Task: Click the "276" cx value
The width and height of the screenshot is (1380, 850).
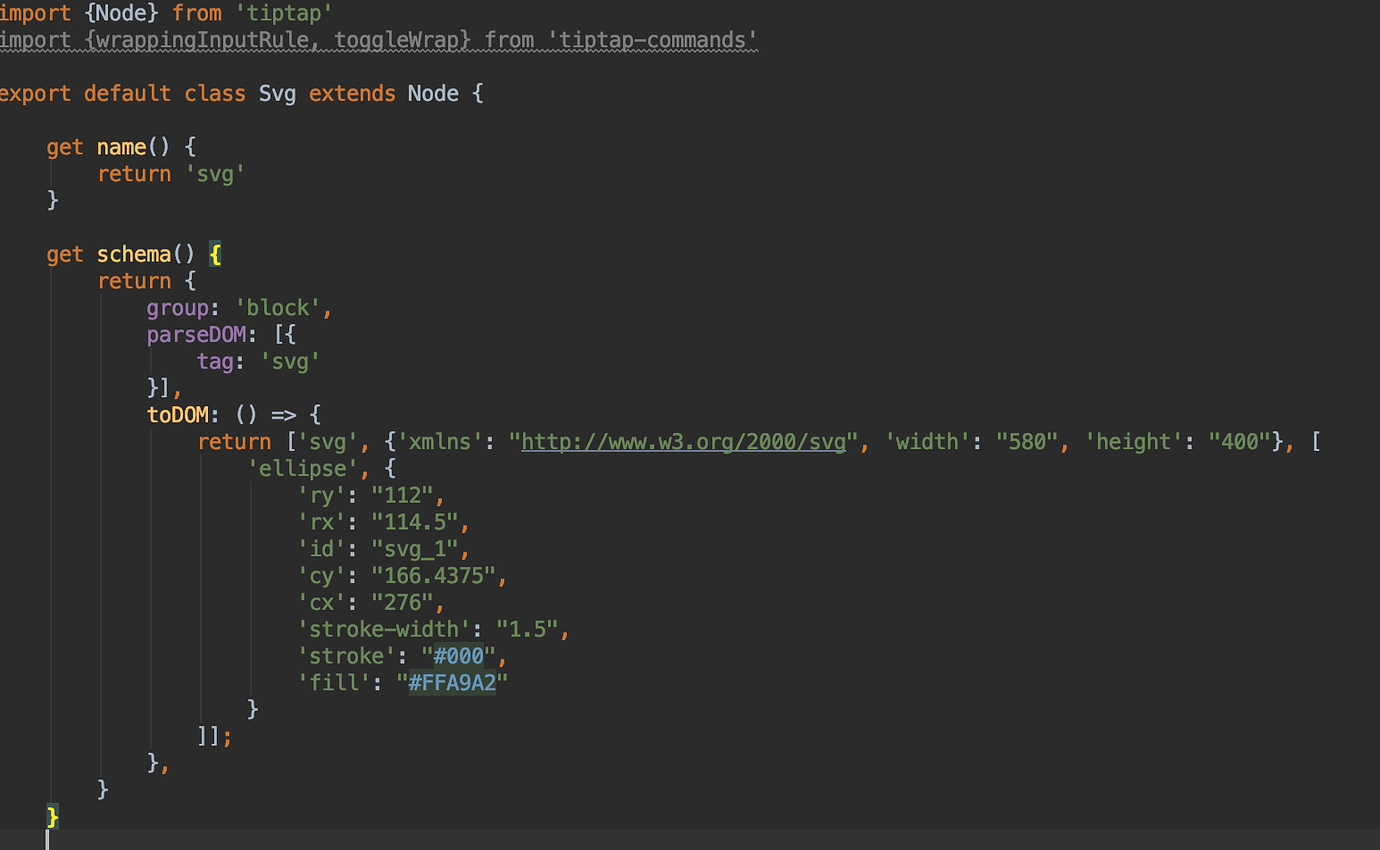Action: (x=403, y=602)
